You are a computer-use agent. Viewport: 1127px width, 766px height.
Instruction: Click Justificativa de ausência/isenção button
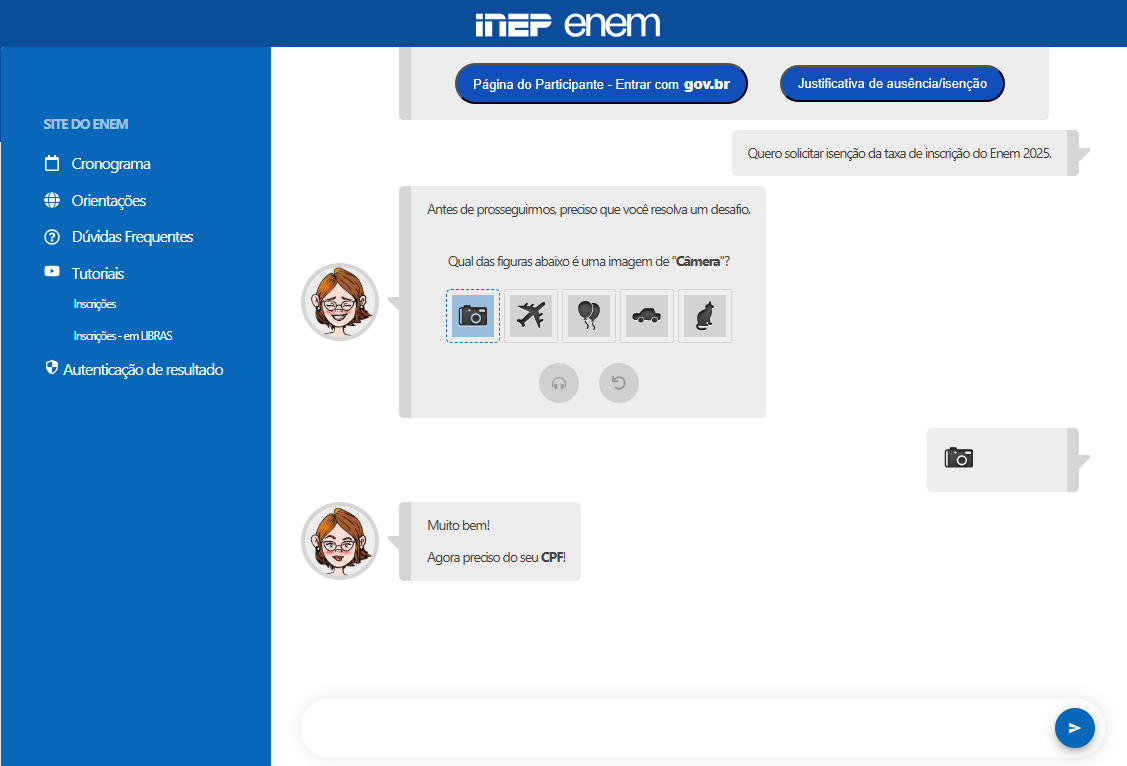click(x=892, y=84)
